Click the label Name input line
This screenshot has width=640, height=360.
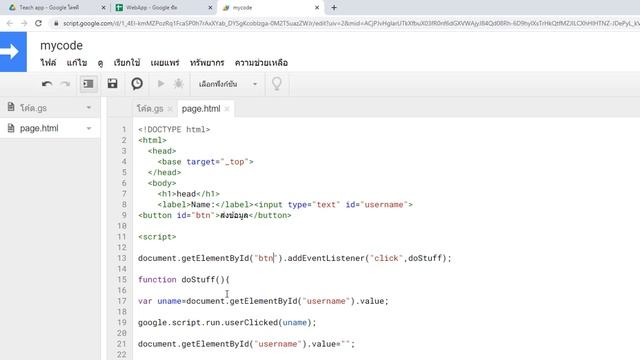[285, 204]
